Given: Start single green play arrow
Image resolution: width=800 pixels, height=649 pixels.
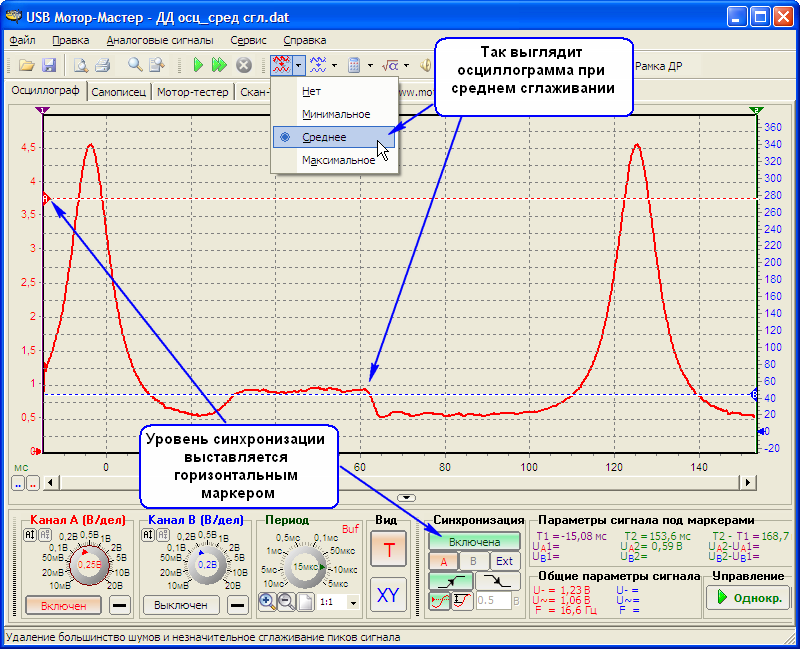Looking at the screenshot, I should pos(200,65).
